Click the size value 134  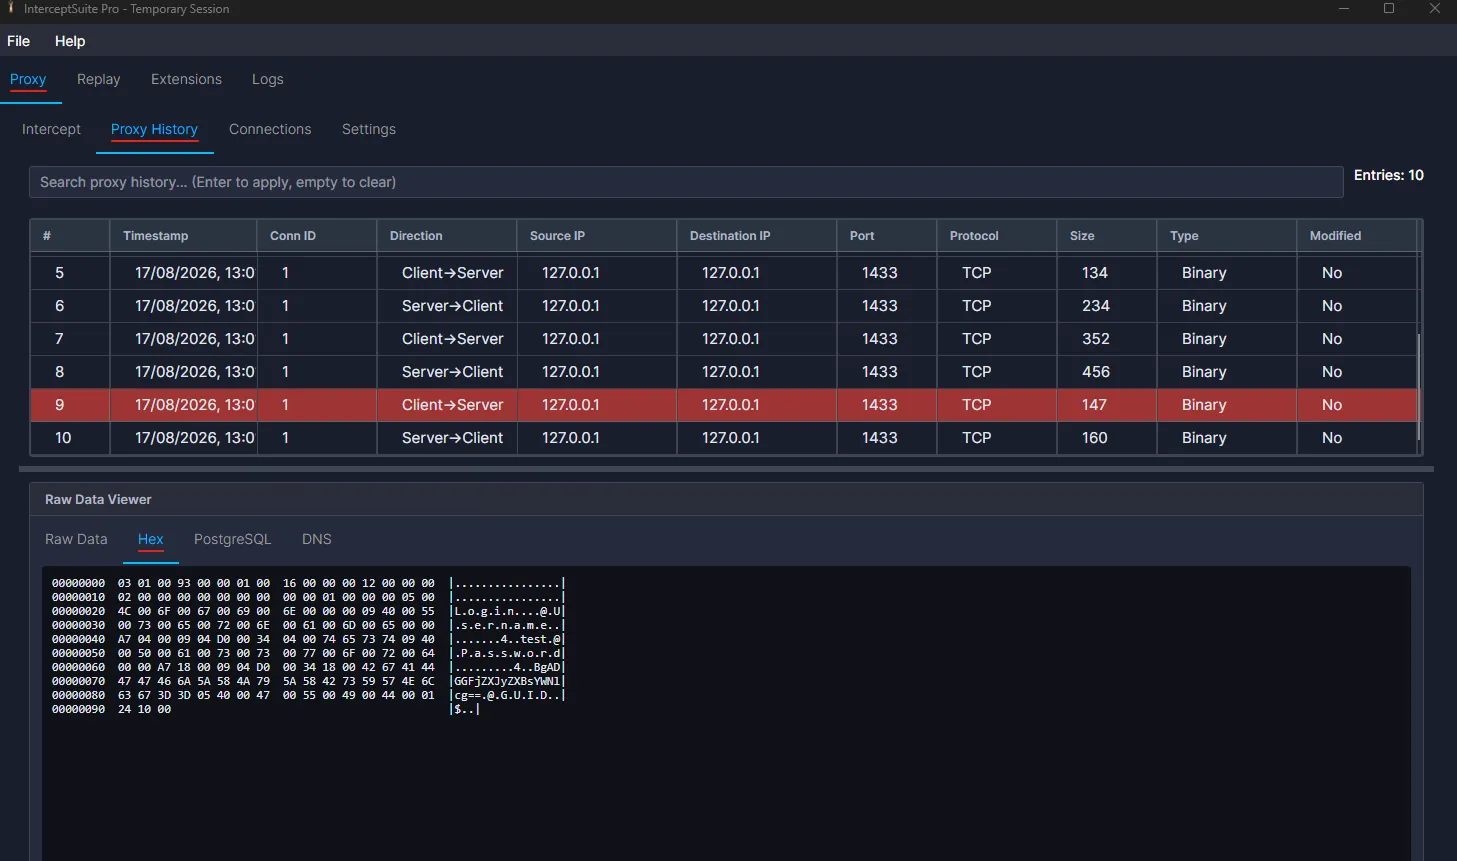[x=1095, y=273]
